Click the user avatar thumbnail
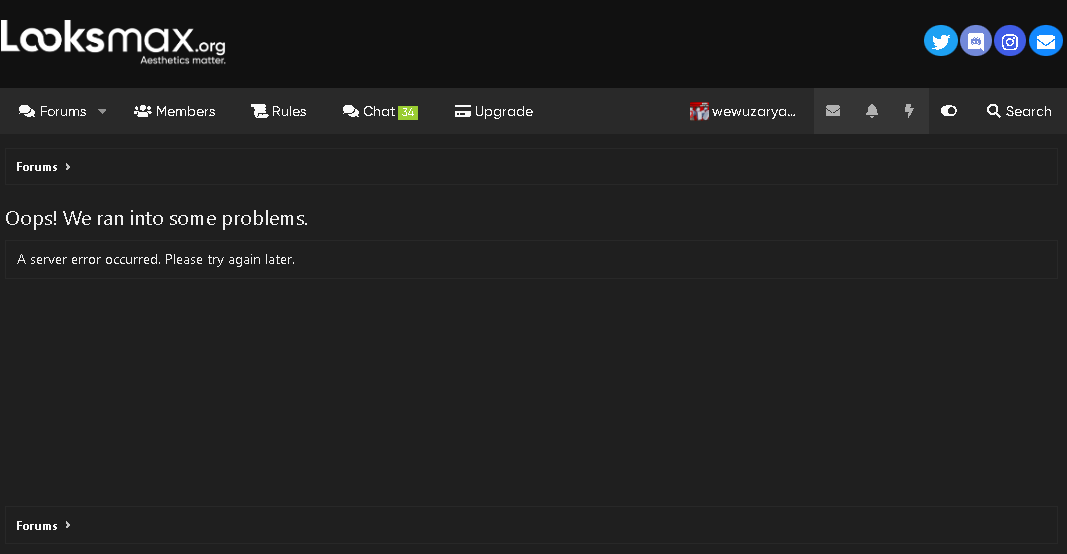This screenshot has width=1067, height=554. coord(699,111)
